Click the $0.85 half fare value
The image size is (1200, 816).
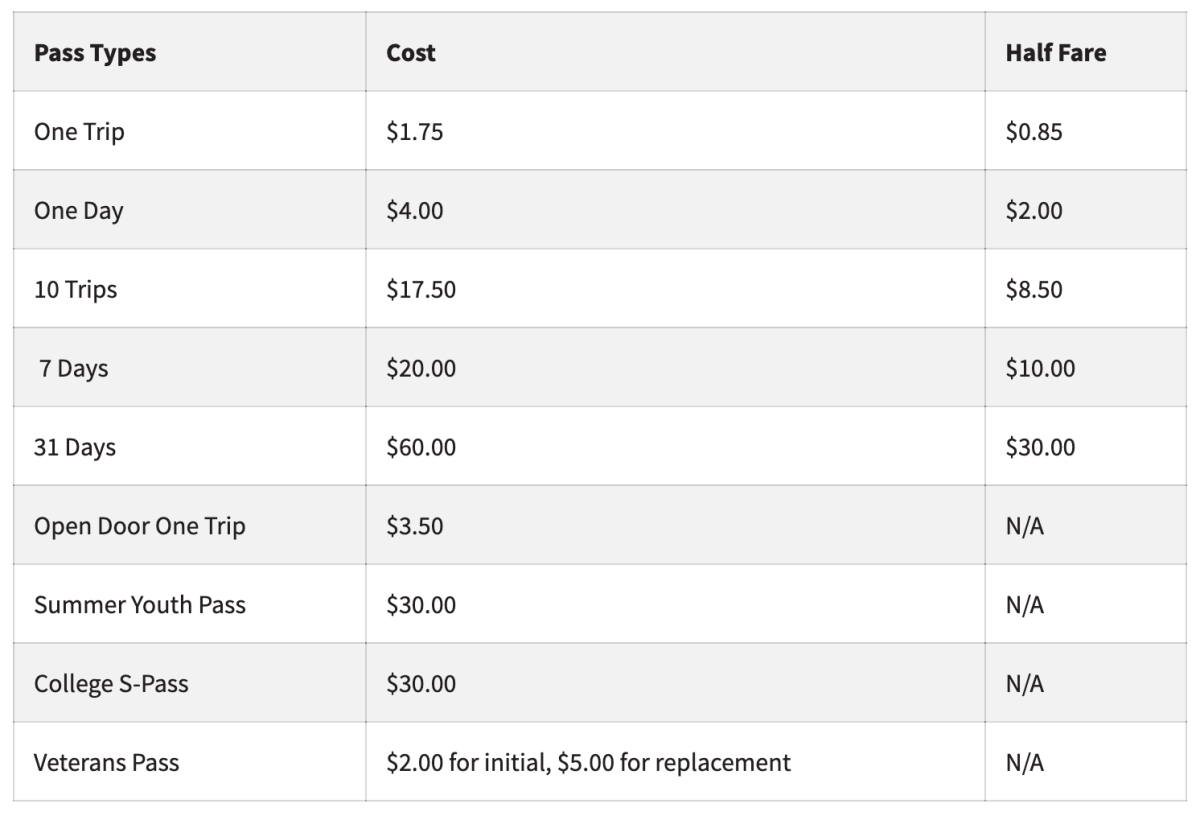[x=1034, y=132]
